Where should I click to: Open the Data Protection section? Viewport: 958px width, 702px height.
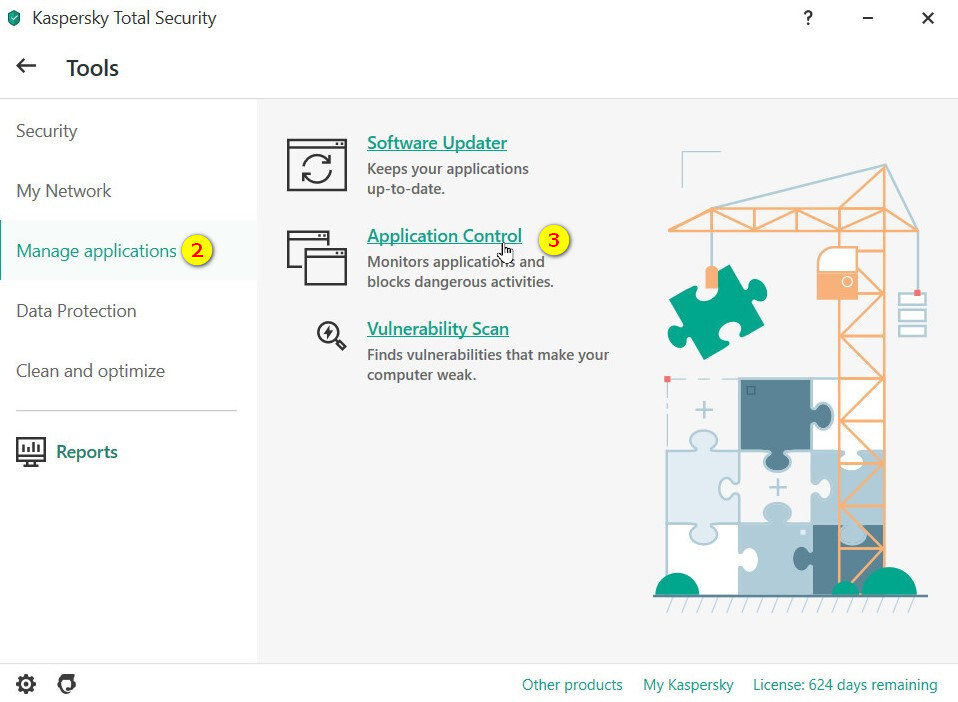pyautogui.click(x=76, y=311)
